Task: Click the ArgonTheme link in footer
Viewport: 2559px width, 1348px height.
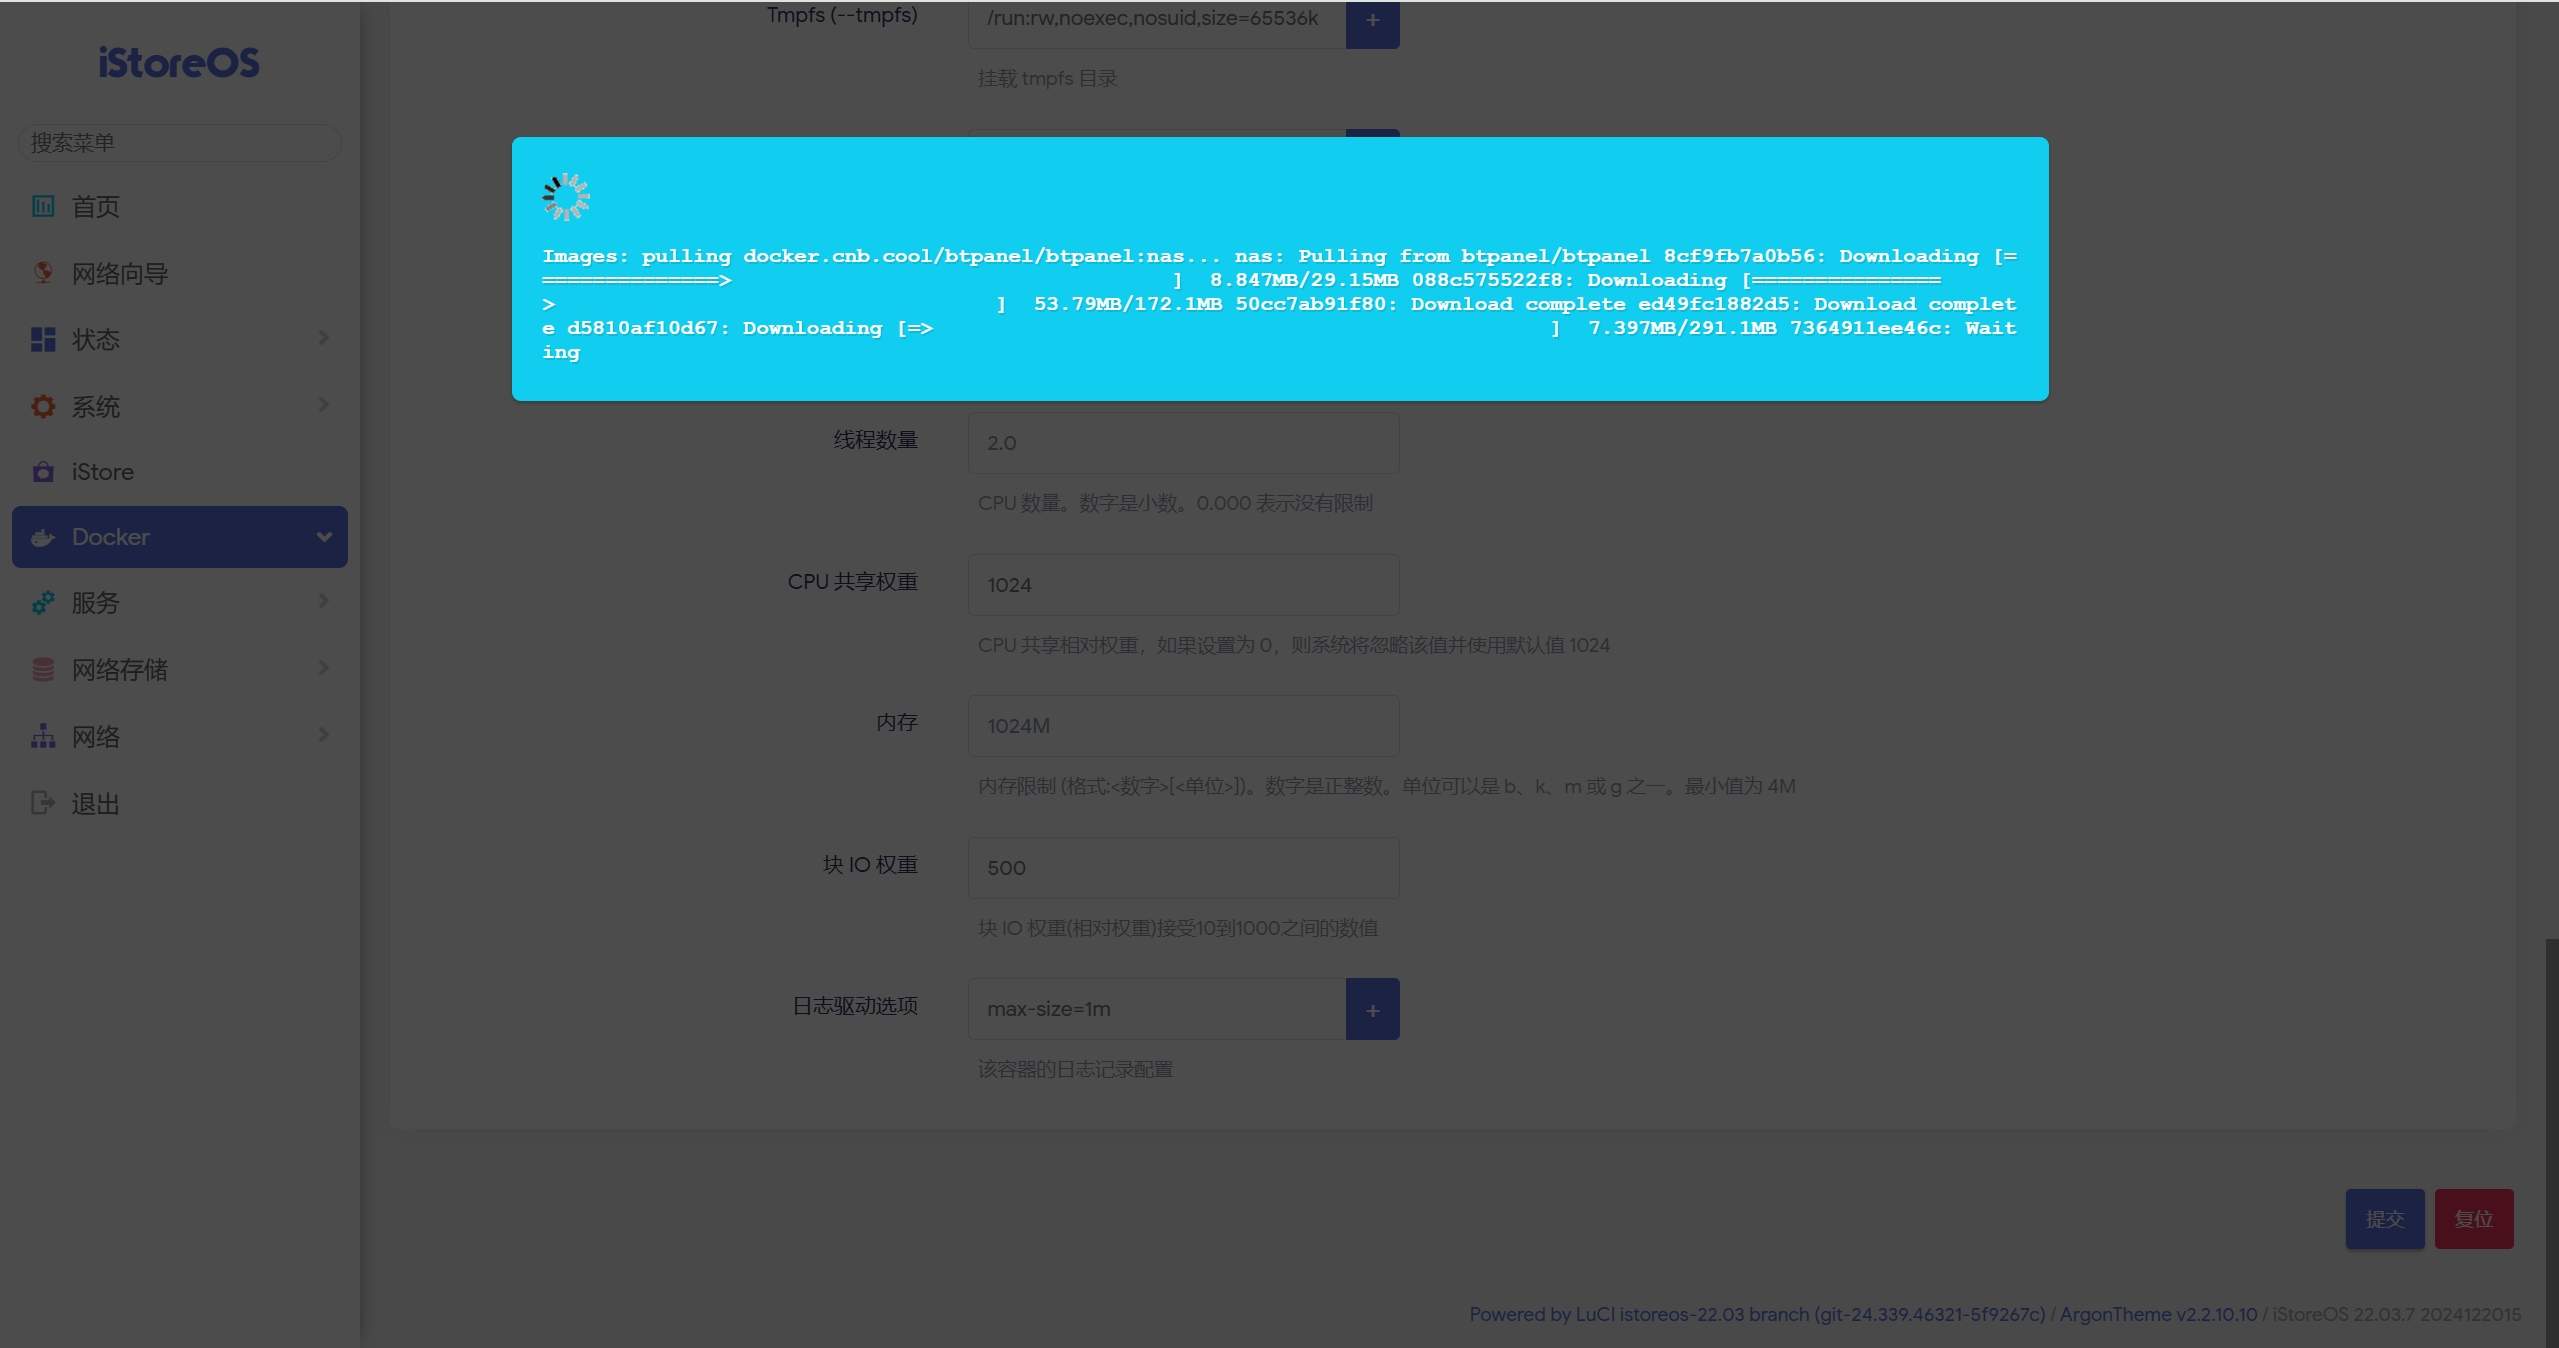Action: (x=2157, y=1314)
